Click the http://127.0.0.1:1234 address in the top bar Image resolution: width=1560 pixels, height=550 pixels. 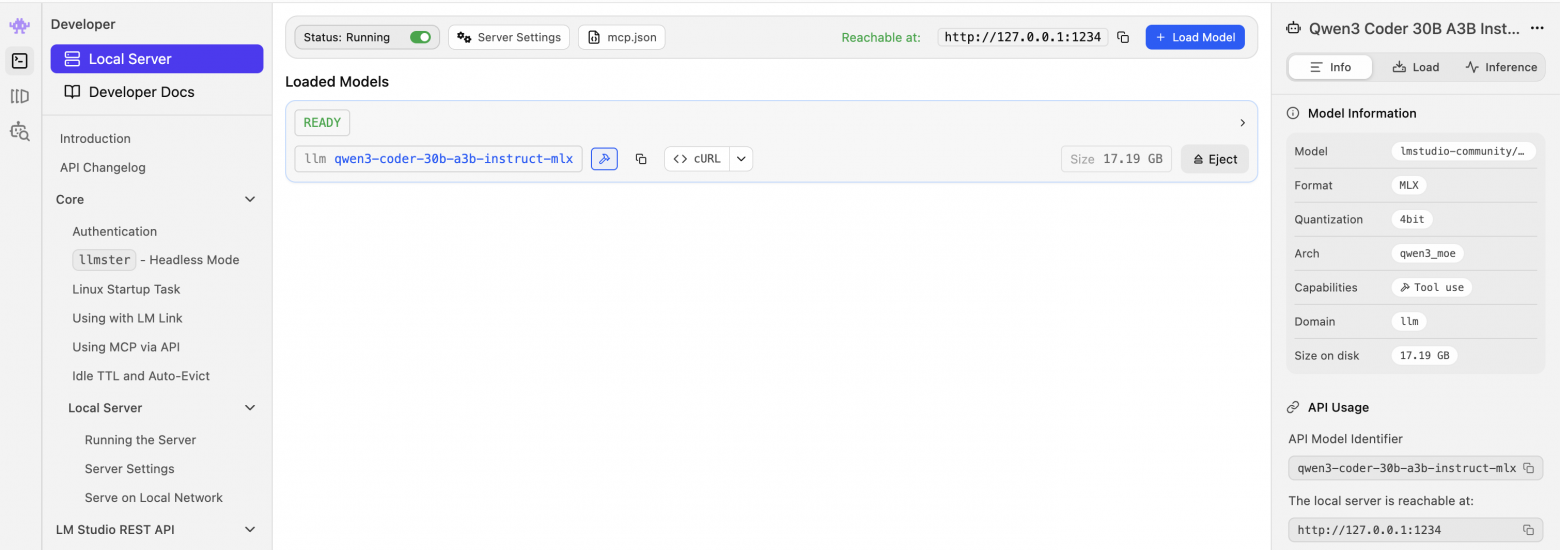1022,37
